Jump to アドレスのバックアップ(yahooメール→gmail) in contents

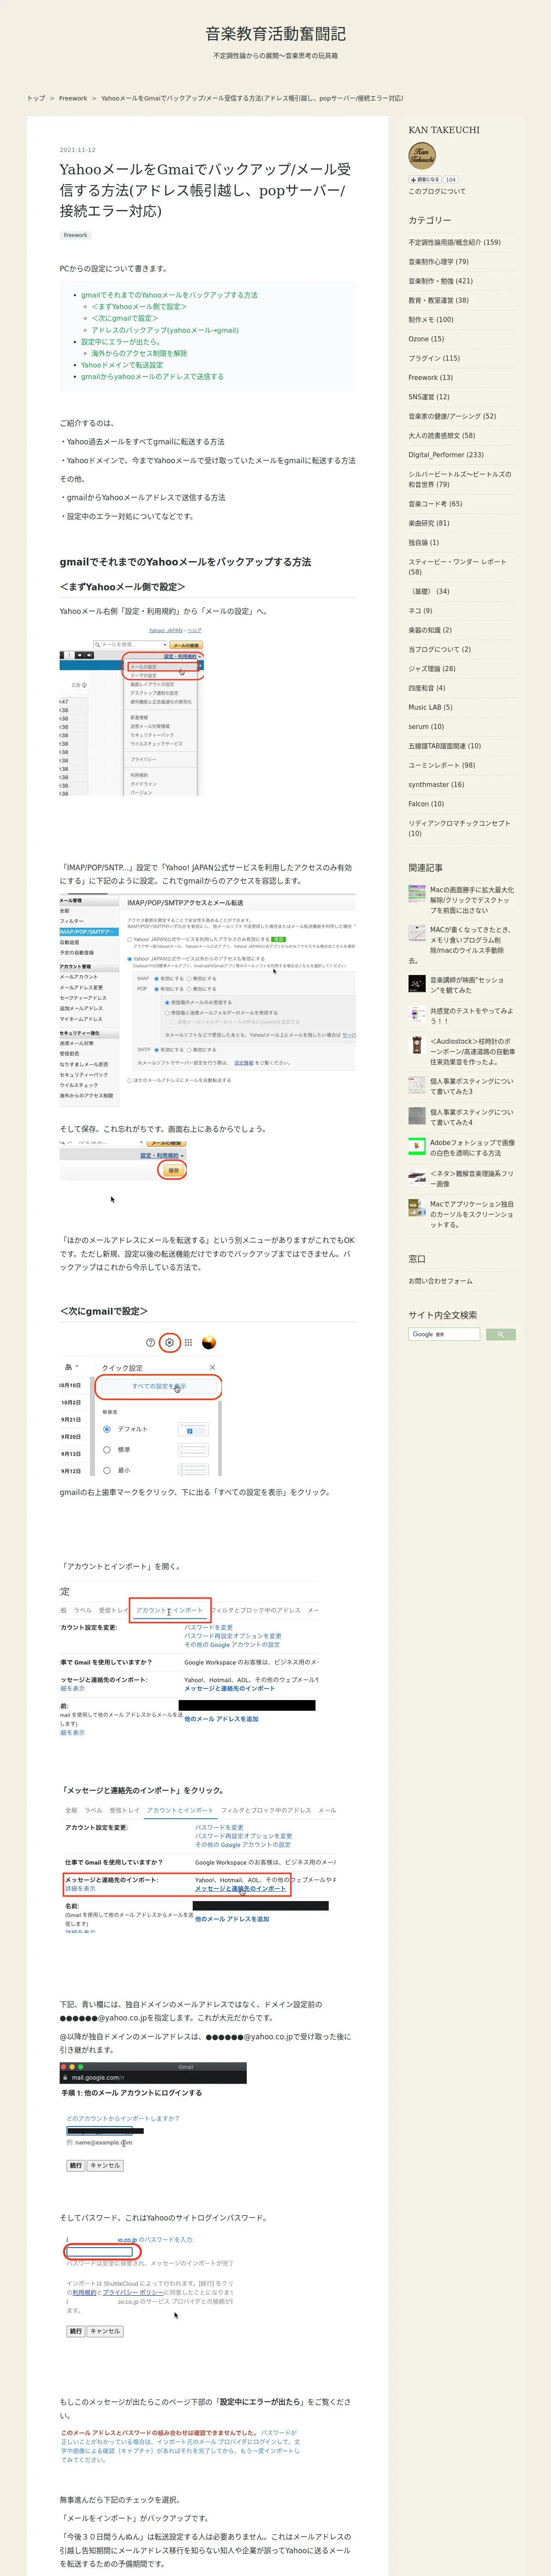(x=165, y=330)
